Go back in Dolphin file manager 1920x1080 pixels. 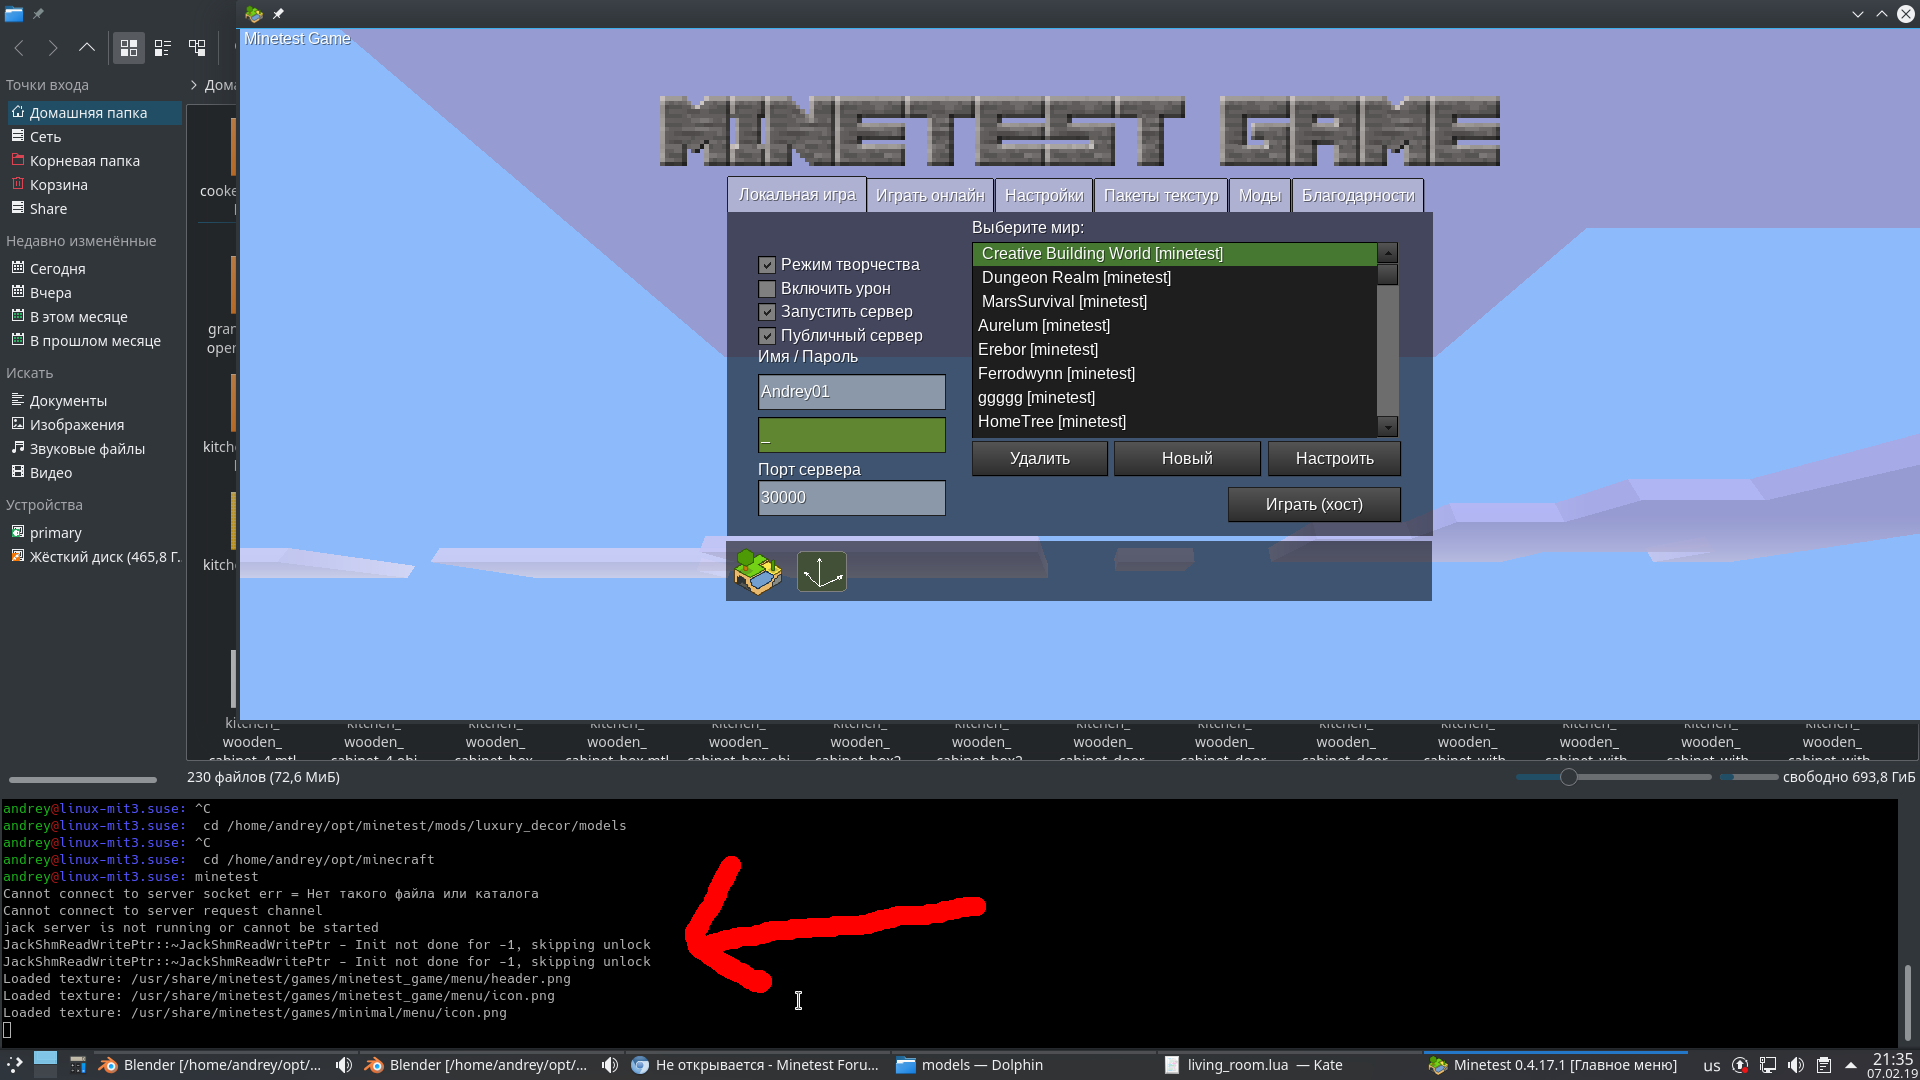point(19,47)
